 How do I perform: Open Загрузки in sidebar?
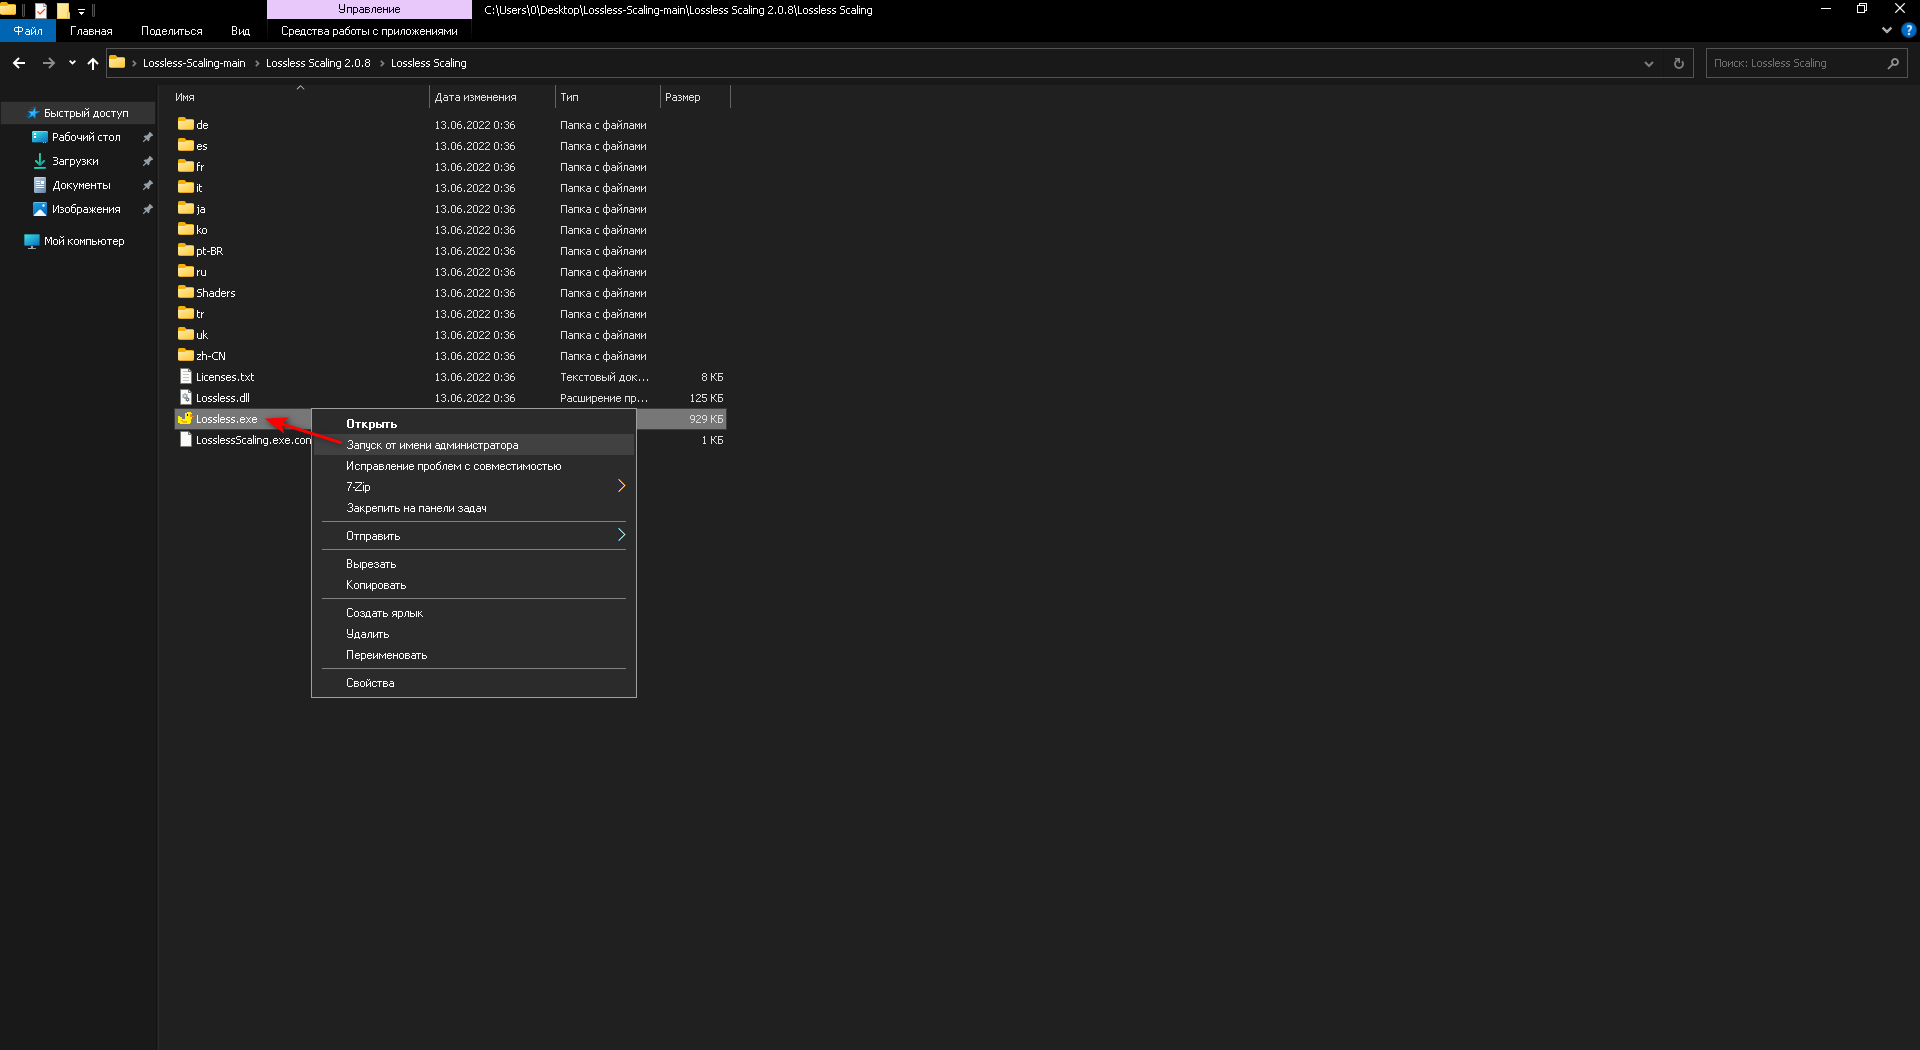pos(75,161)
